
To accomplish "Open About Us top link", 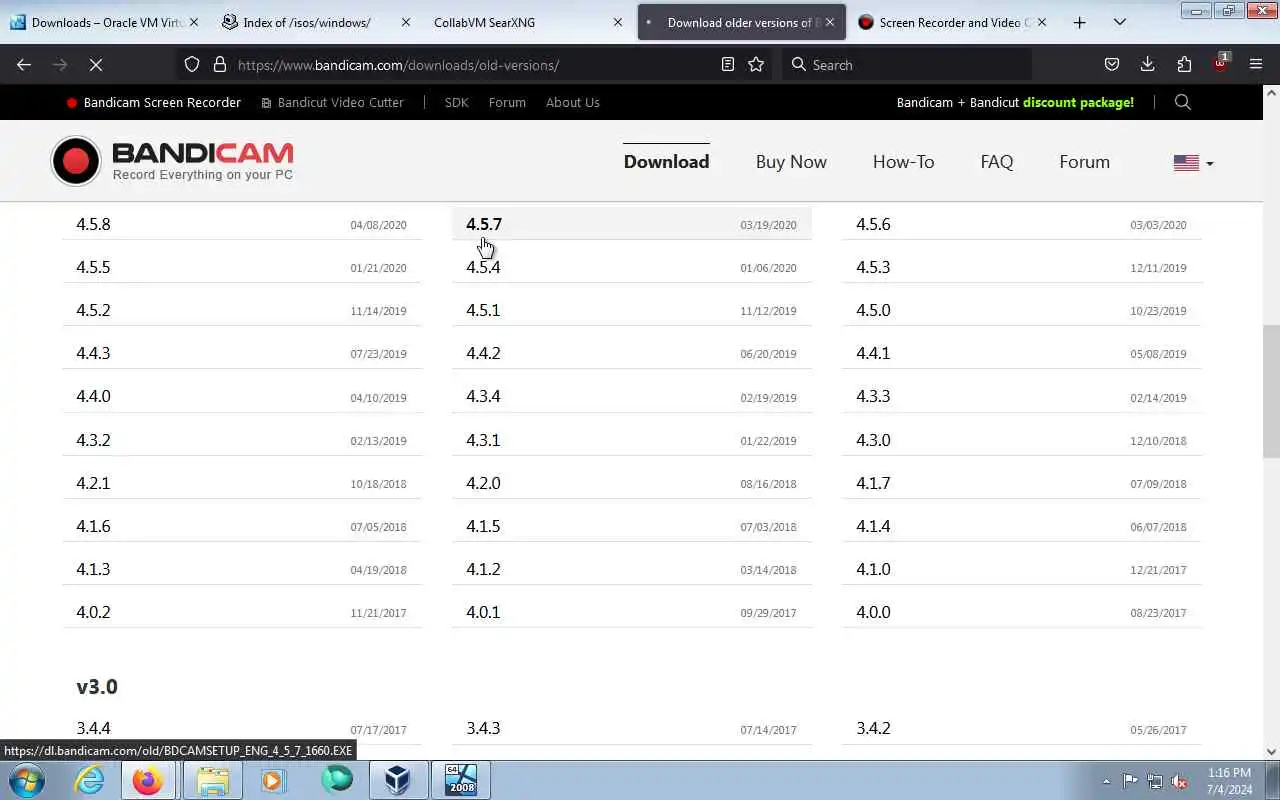I will [573, 102].
